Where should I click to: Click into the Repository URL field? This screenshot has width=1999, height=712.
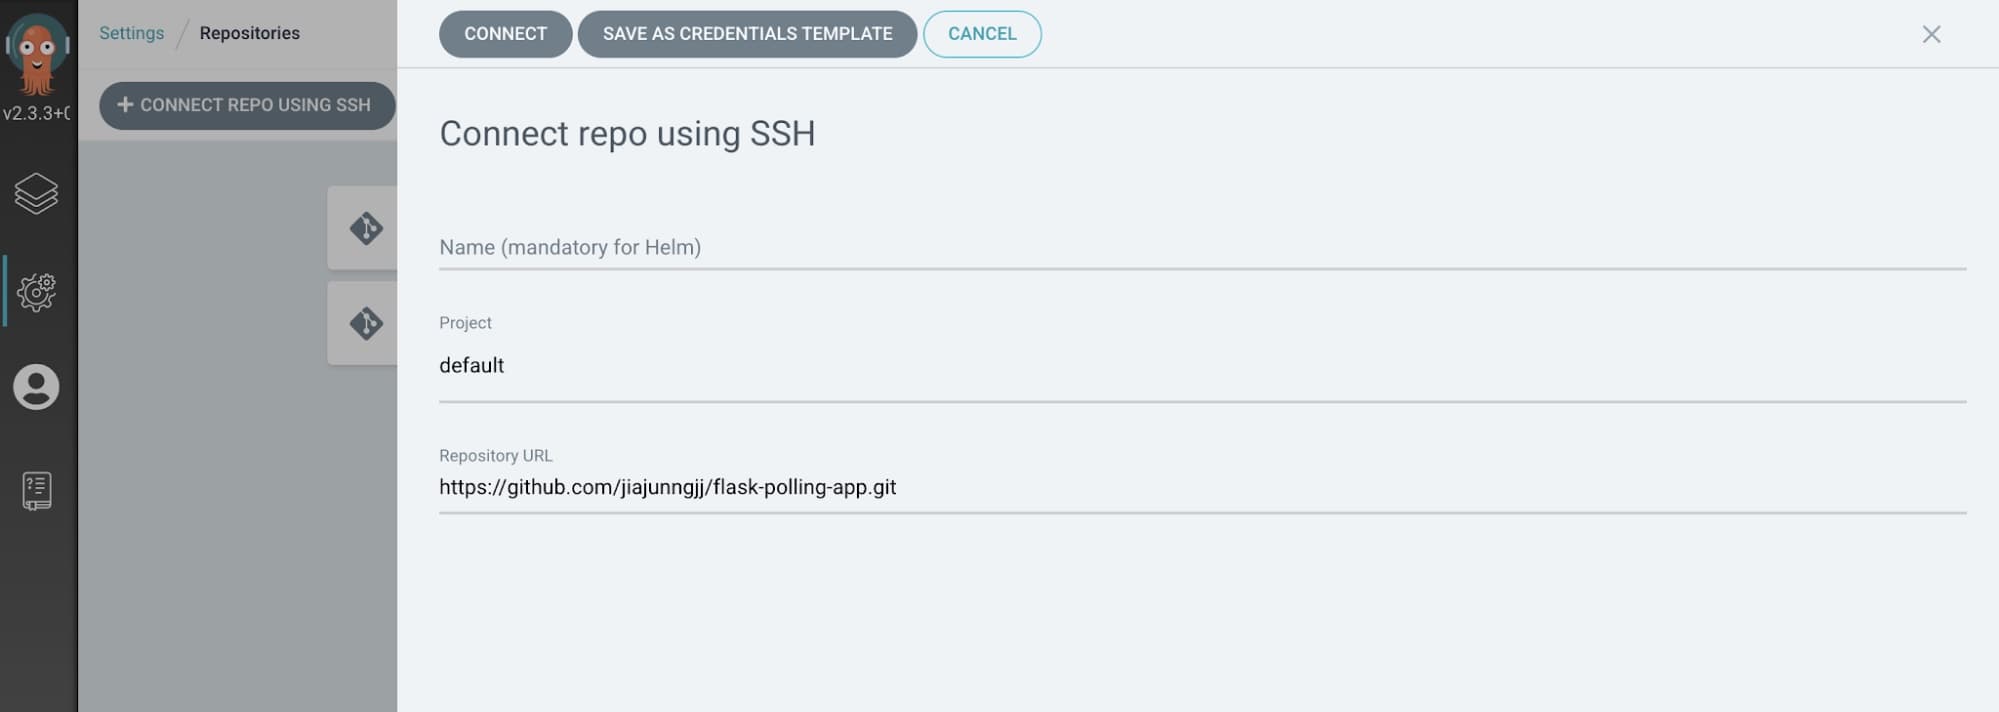point(1202,487)
